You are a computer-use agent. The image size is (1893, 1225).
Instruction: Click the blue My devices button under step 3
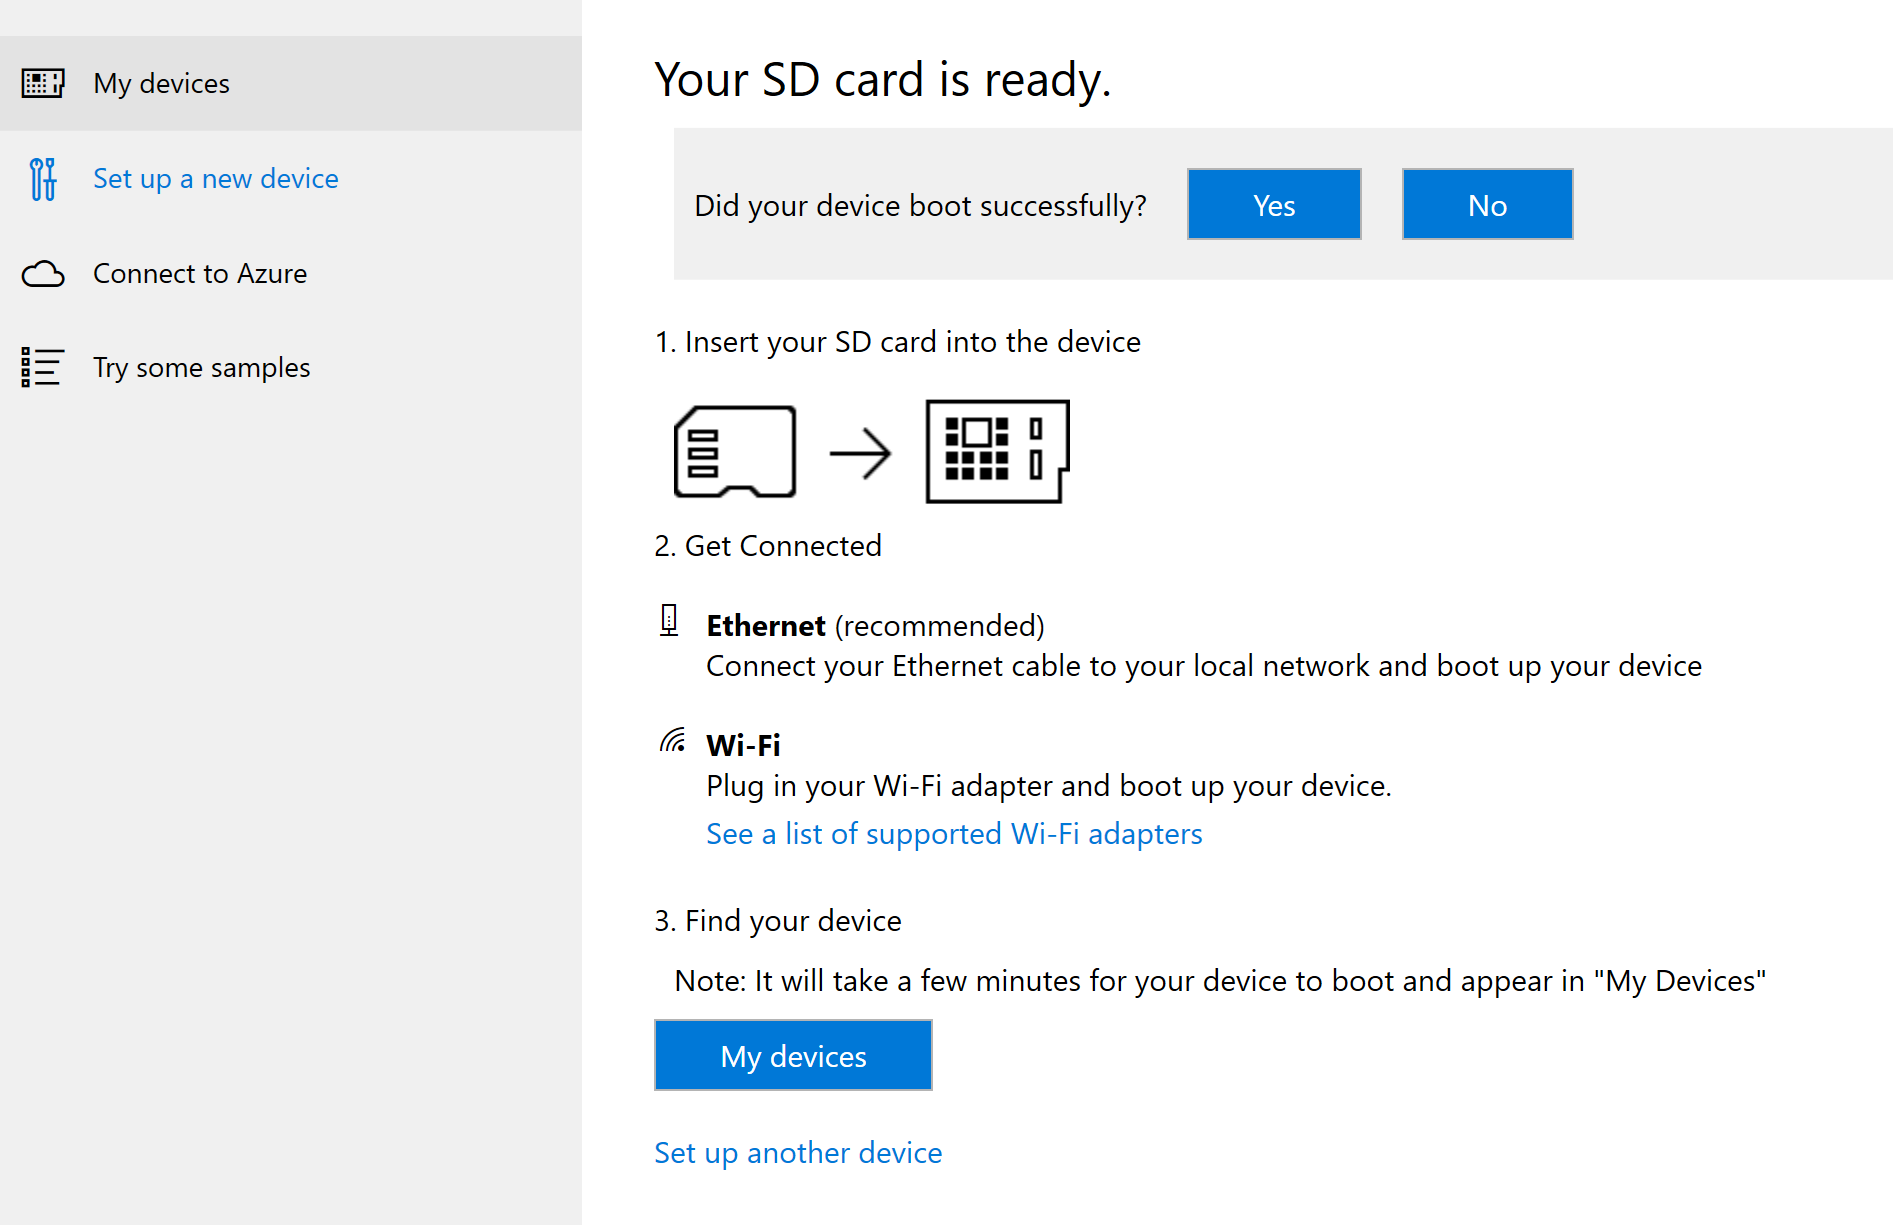[793, 1056]
